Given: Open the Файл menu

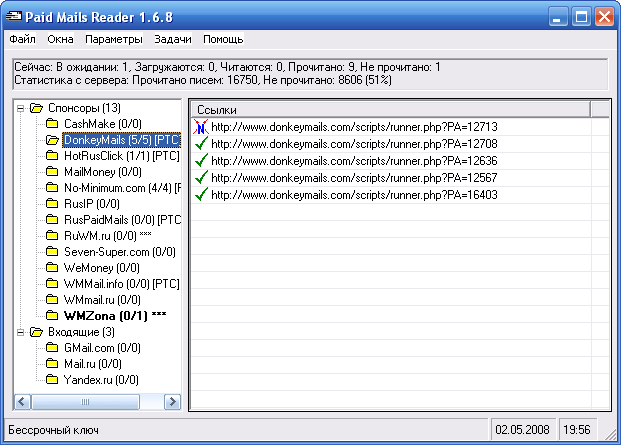Looking at the screenshot, I should pyautogui.click(x=23, y=39).
